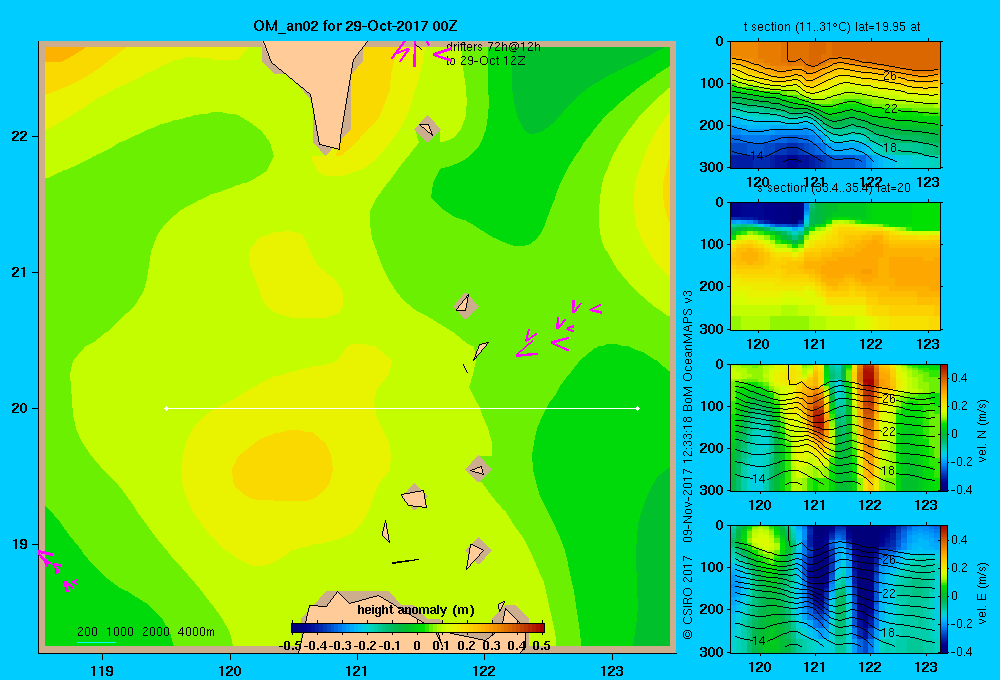Click the white section line at latitude 20
1000x680 pixels.
[402, 408]
